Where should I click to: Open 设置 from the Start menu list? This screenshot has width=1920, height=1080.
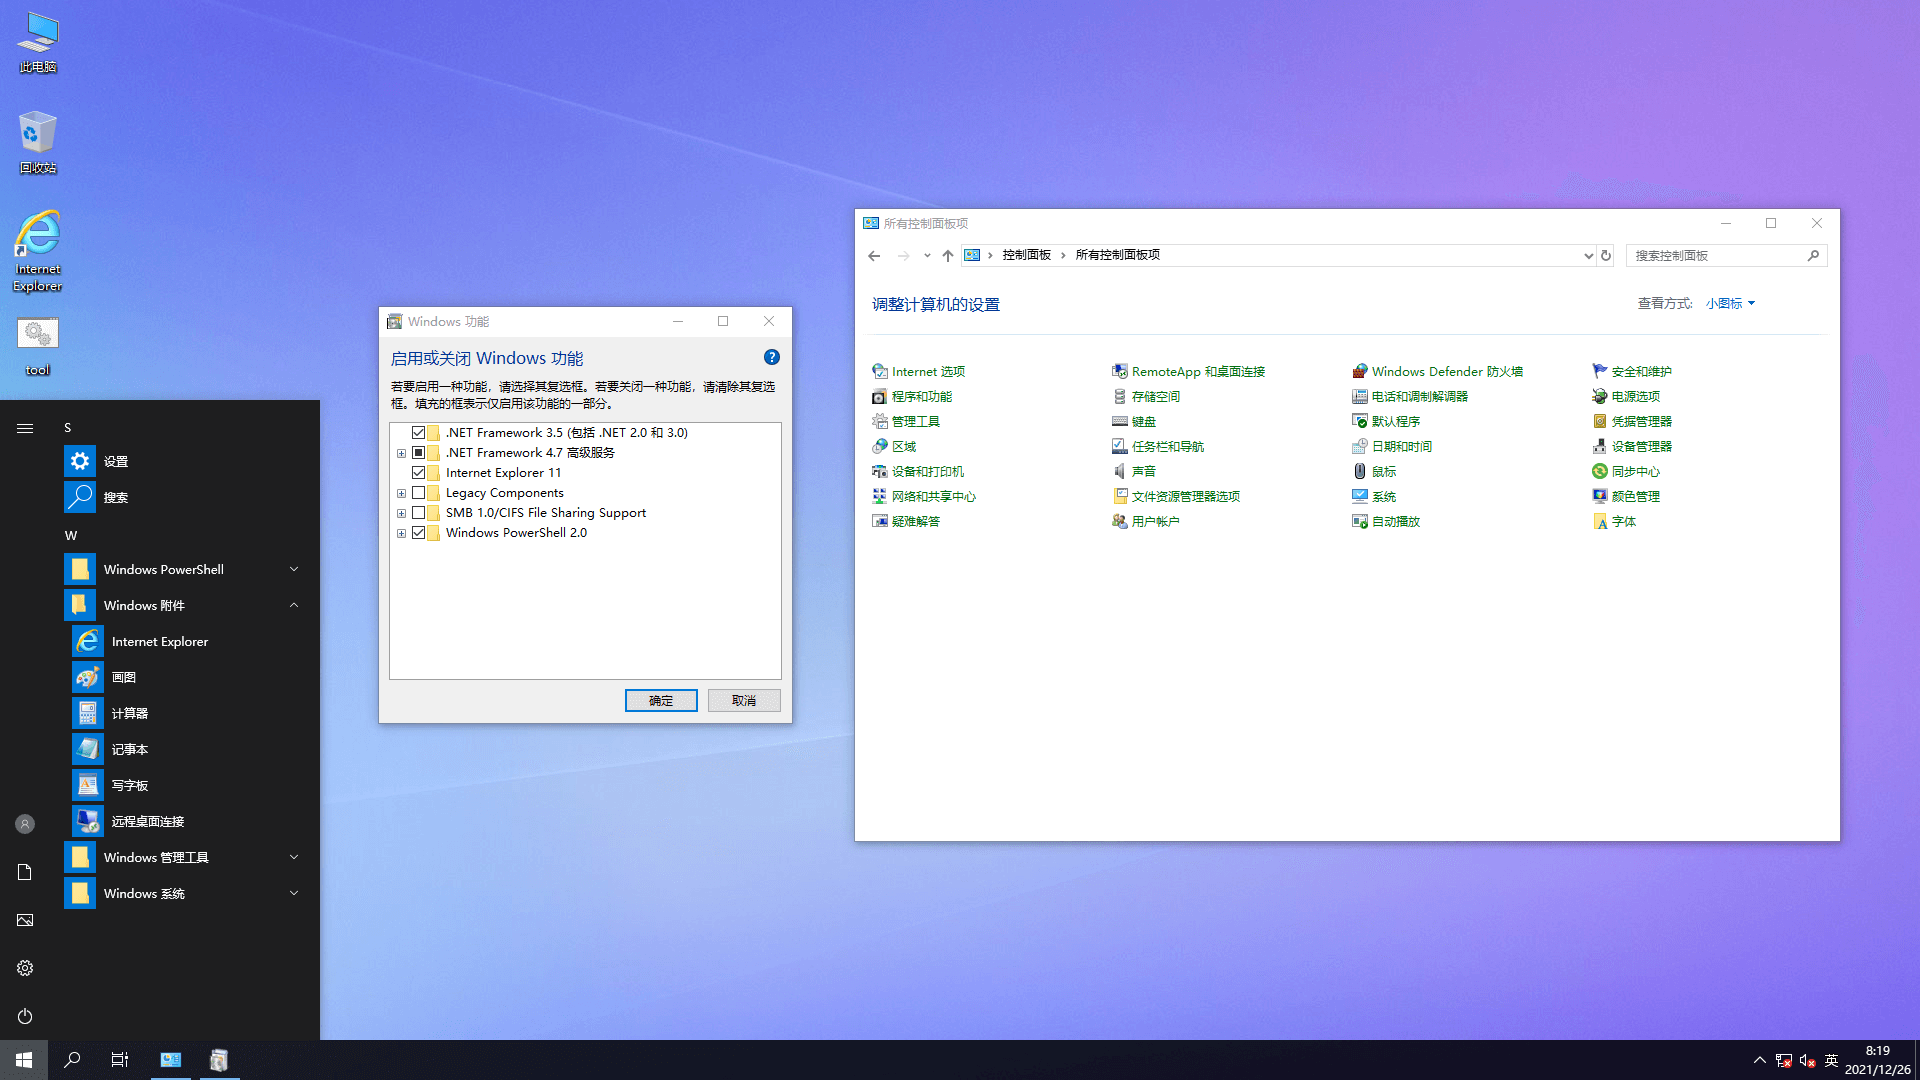(116, 461)
